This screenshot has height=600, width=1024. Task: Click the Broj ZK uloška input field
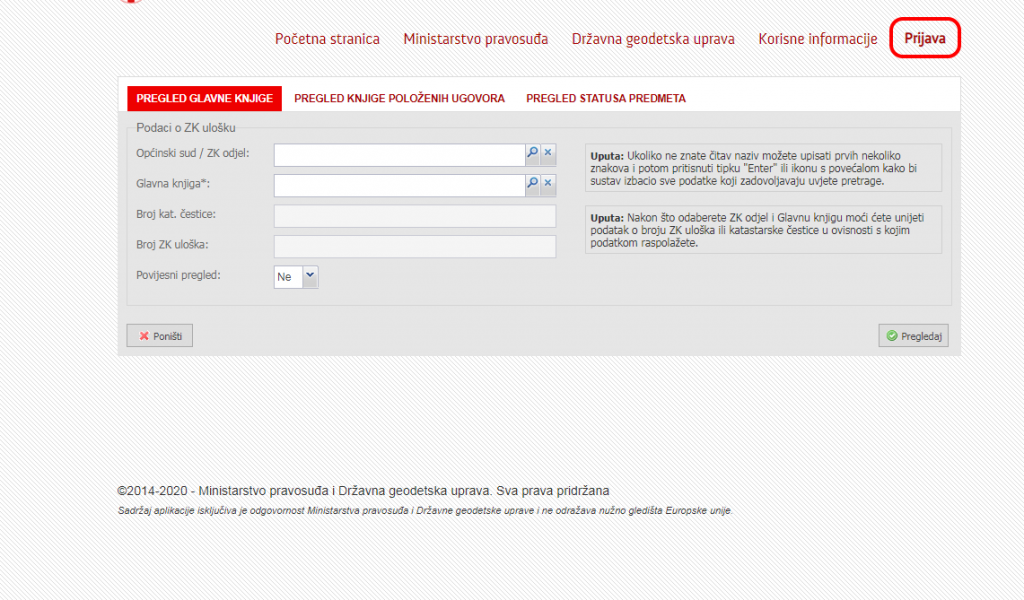415,246
